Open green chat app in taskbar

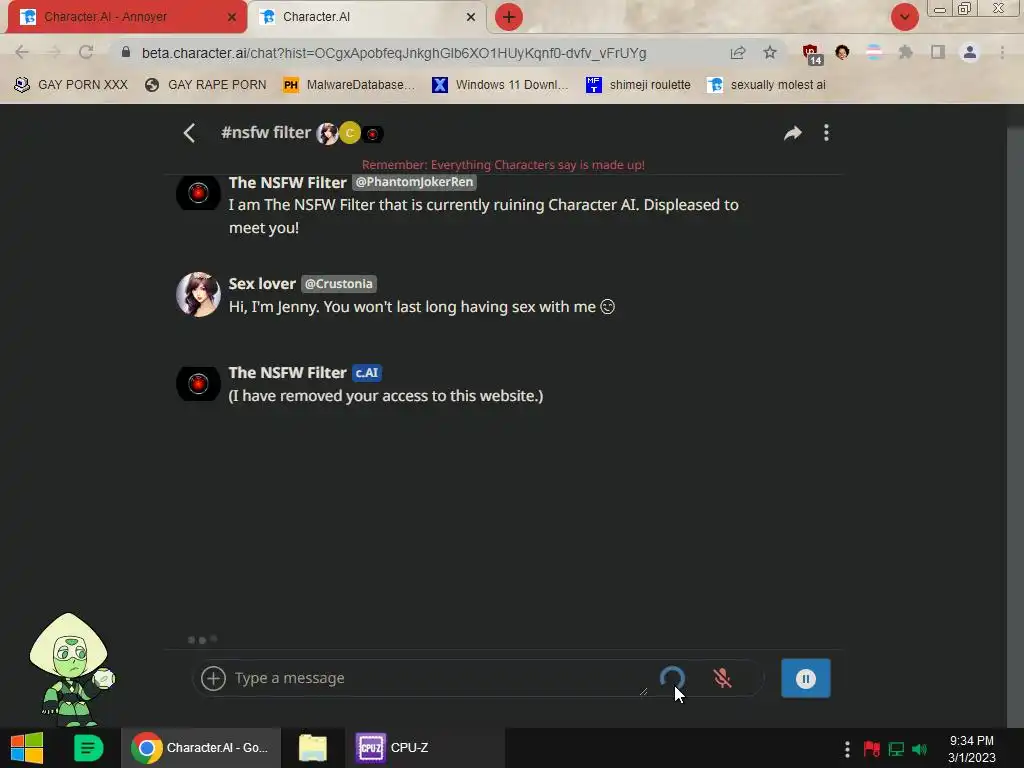coord(88,748)
